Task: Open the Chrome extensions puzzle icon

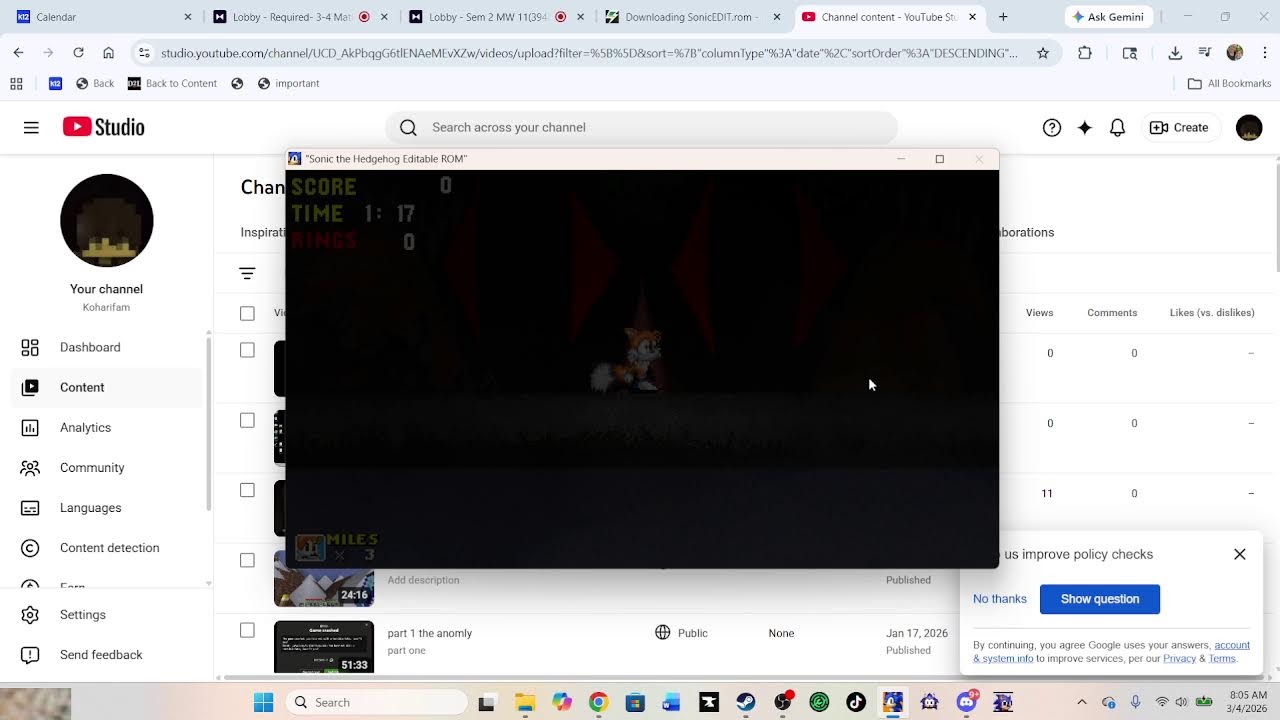Action: [1085, 53]
